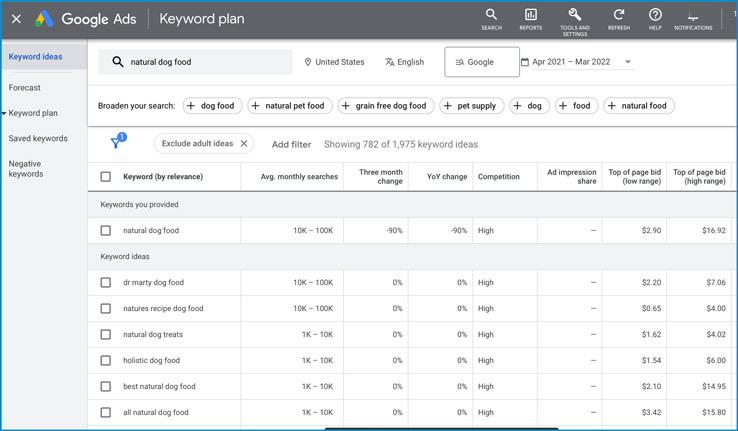Expand Keyword plan in the sidebar

[33, 113]
